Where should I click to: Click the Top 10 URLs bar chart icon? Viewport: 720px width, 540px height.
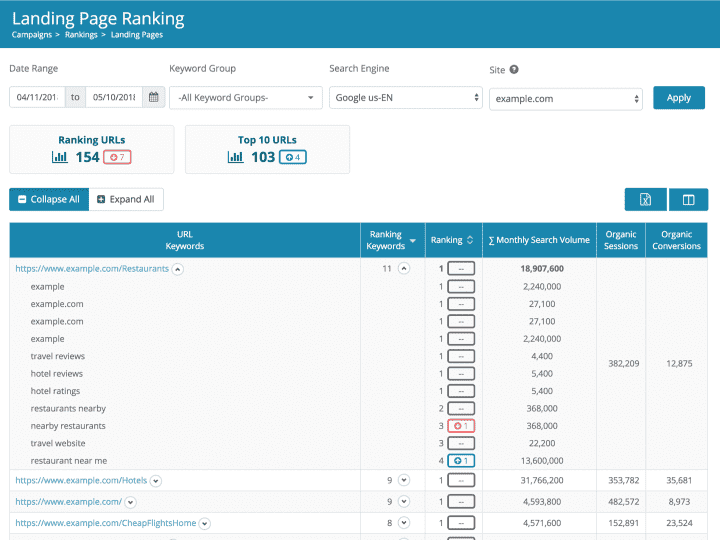(236, 157)
